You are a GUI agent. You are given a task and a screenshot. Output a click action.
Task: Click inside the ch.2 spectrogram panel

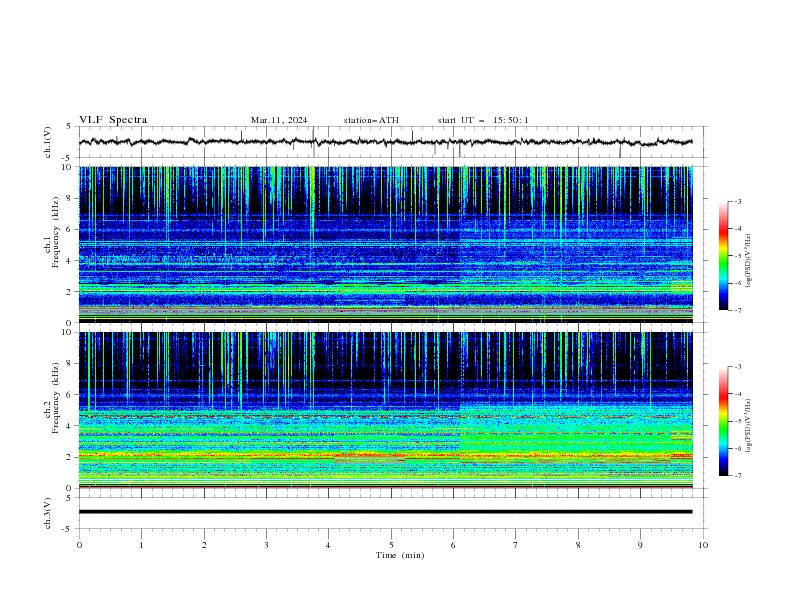385,410
